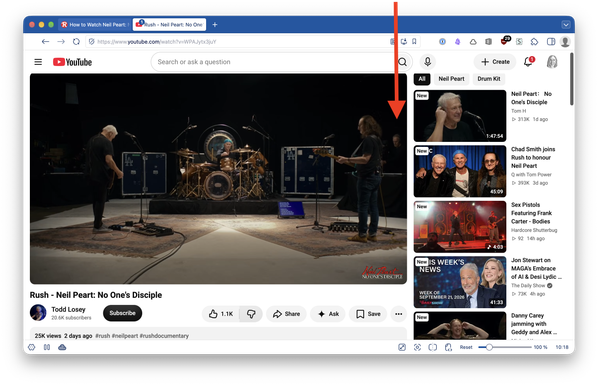The height and width of the screenshot is (385, 598).
Task: Open the 'Danny Carey jamming with Geddy' title
Action: pos(534,324)
